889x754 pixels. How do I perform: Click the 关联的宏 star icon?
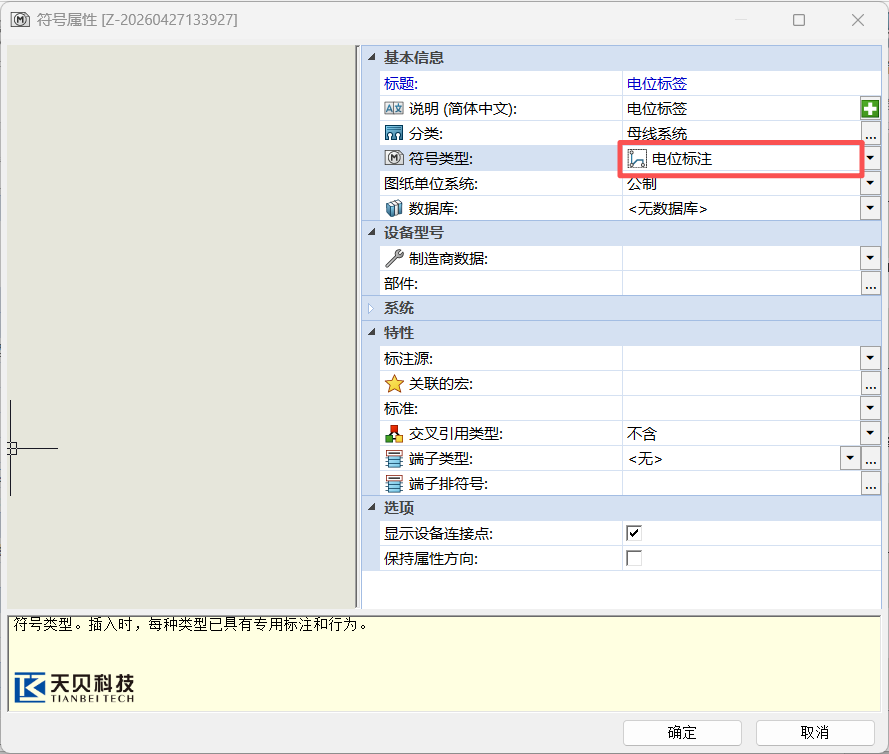point(394,384)
